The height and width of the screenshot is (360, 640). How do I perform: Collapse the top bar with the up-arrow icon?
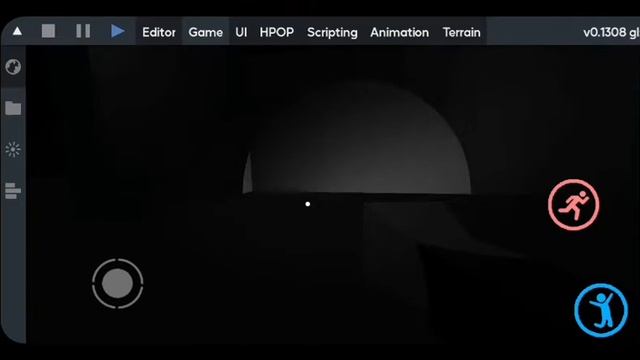click(x=17, y=31)
